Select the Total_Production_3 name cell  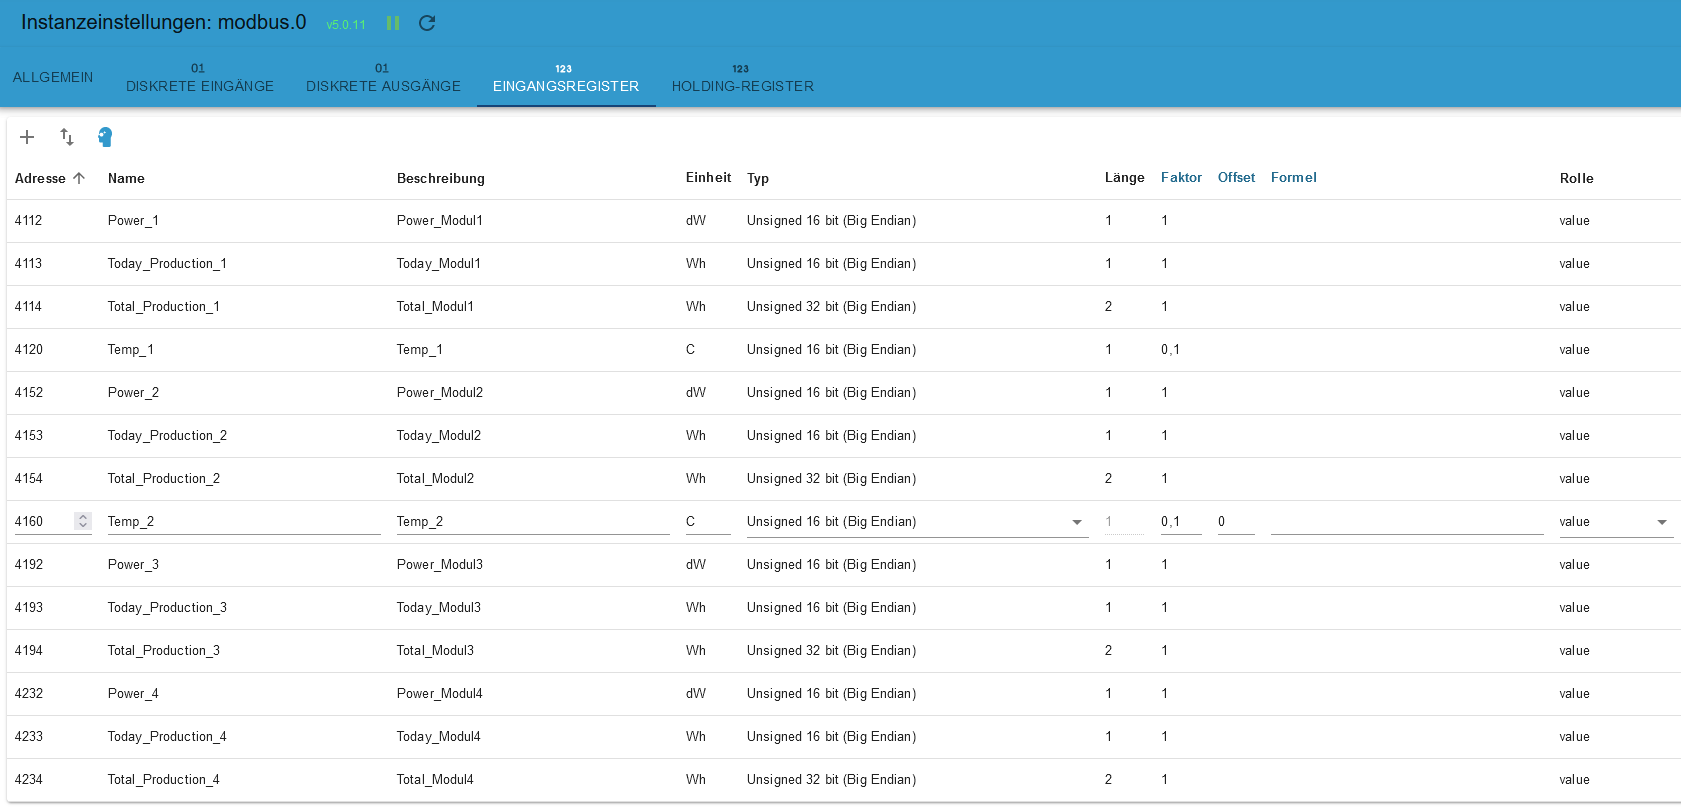164,650
